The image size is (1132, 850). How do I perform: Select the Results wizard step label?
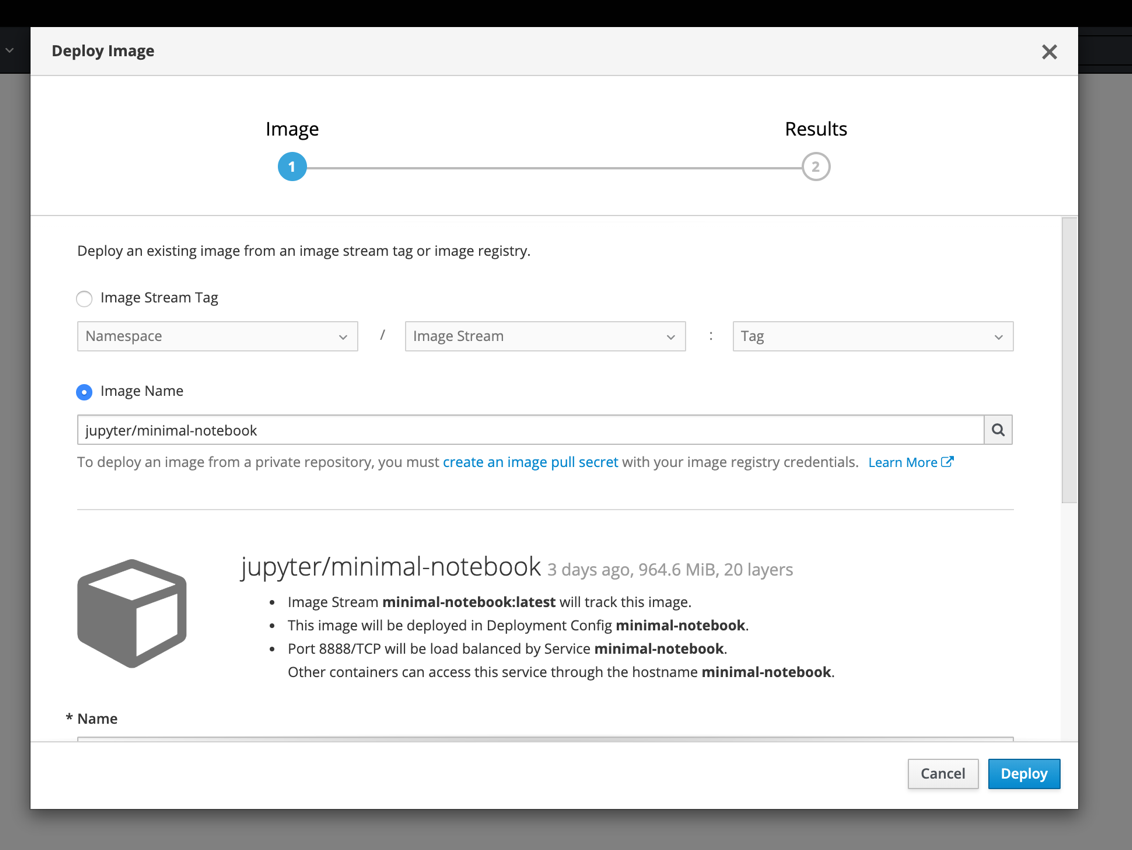tap(816, 128)
